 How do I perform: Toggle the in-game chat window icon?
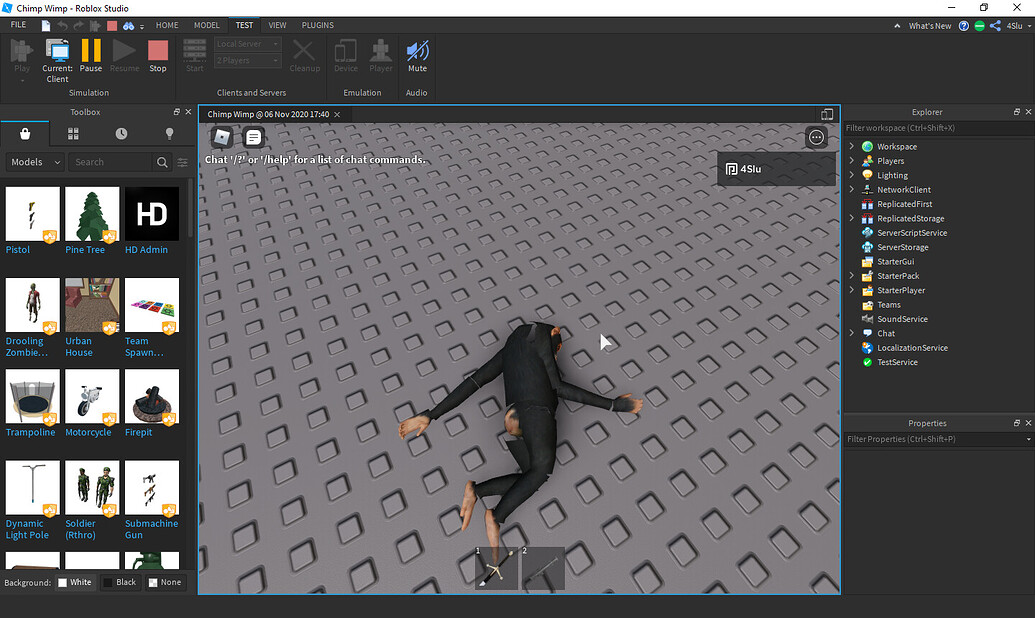253,137
